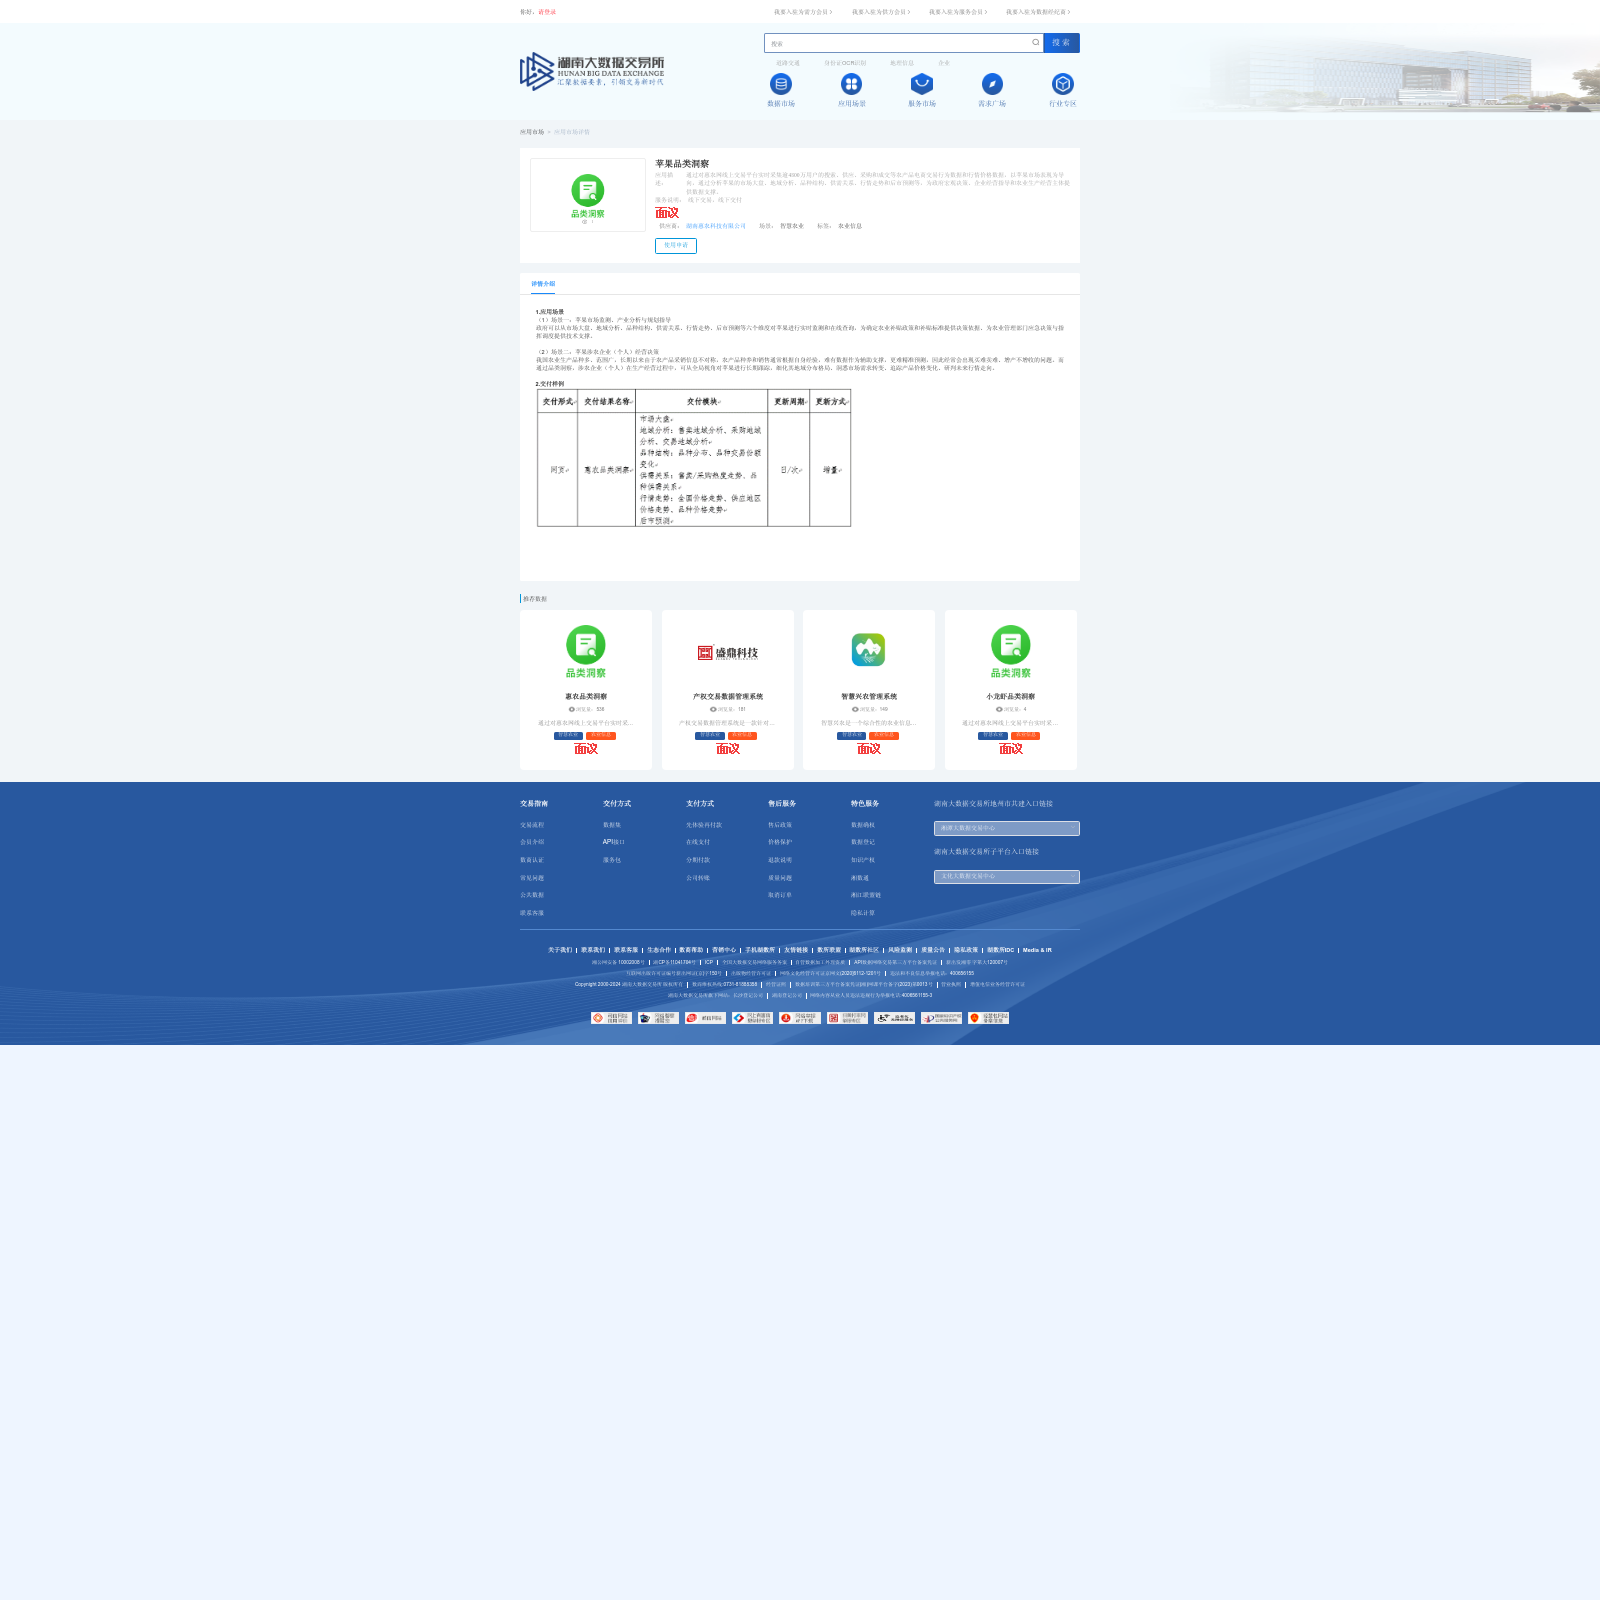Open the 取消订单 footer link

tap(780, 895)
